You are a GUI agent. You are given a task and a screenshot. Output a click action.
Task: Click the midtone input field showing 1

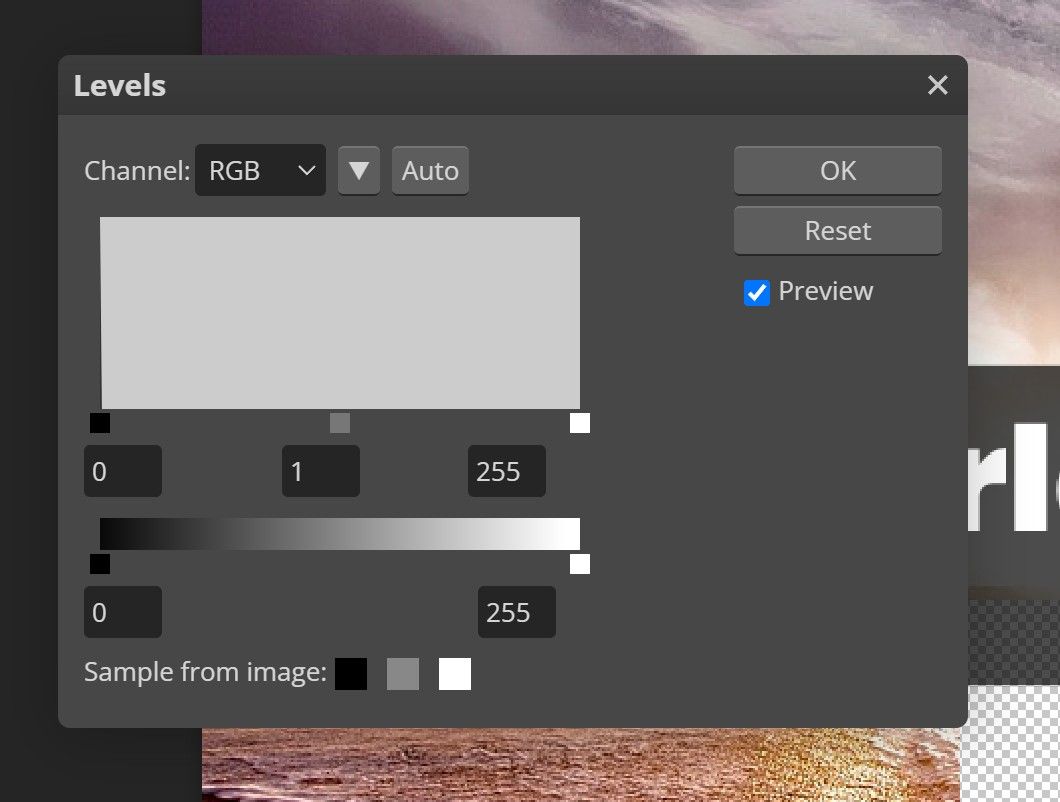point(320,470)
